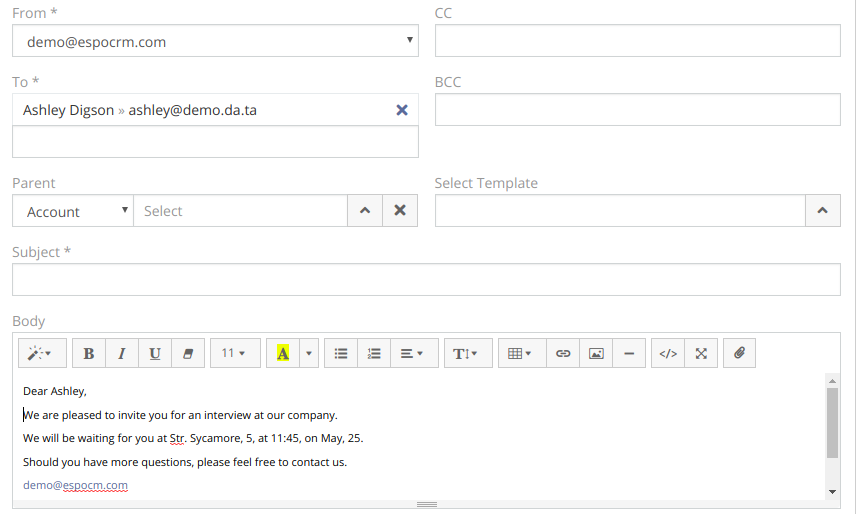
Task: Open the font size 11 dropdown
Action: click(235, 353)
